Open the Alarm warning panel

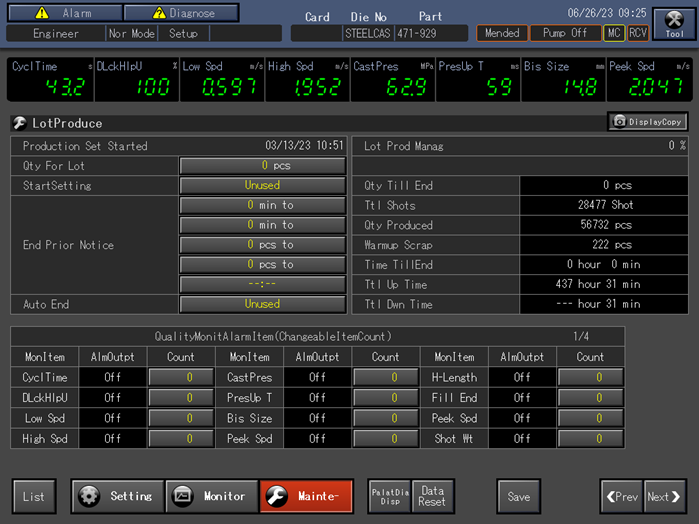(x=63, y=13)
